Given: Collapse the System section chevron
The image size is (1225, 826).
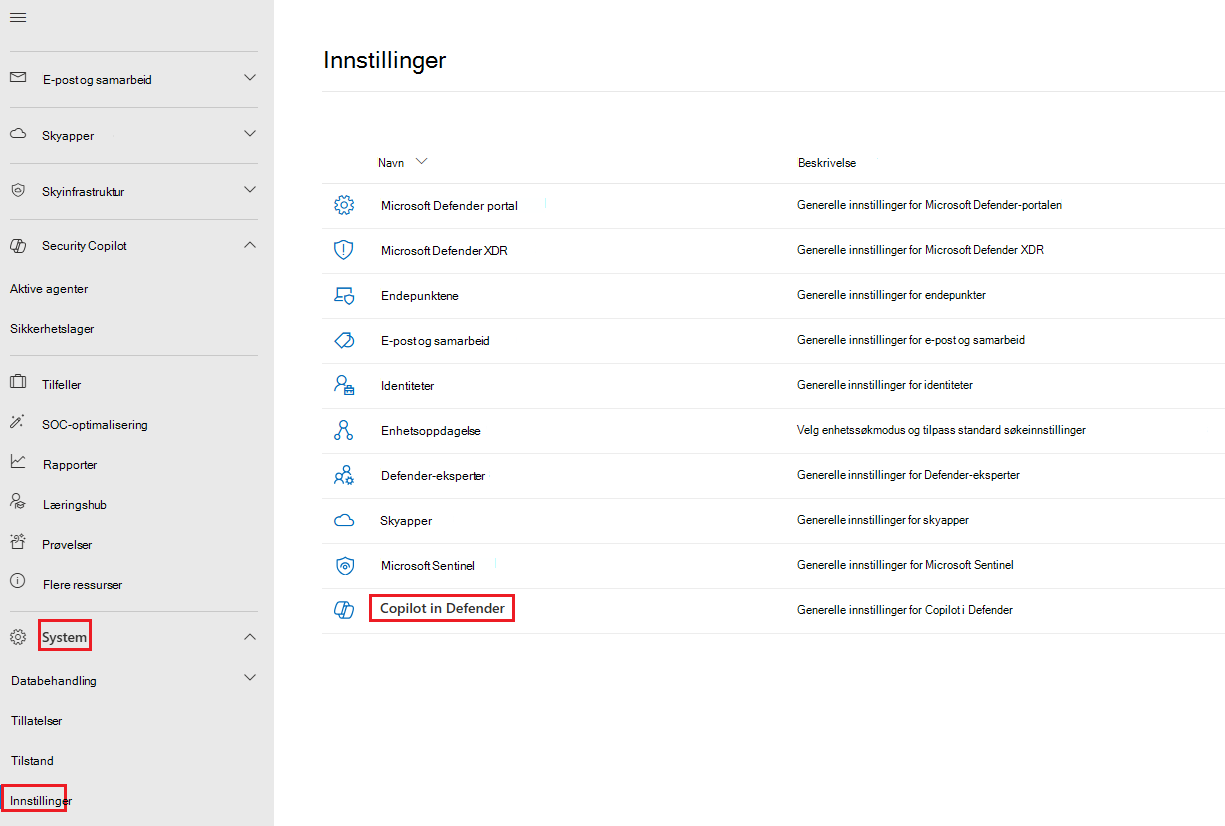Looking at the screenshot, I should pos(250,637).
